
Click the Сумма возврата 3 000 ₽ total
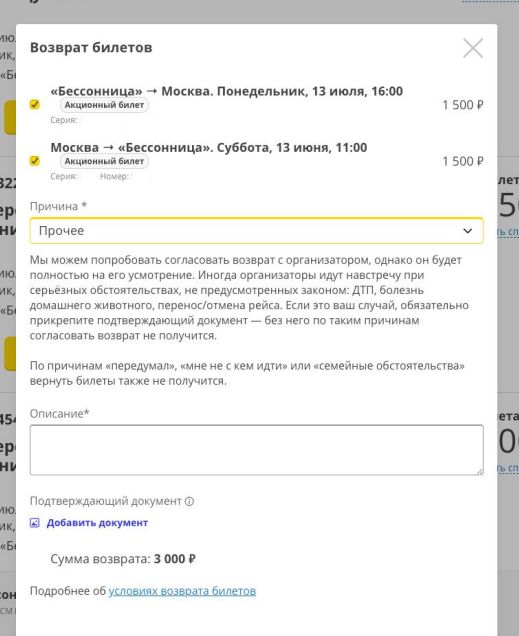point(123,559)
